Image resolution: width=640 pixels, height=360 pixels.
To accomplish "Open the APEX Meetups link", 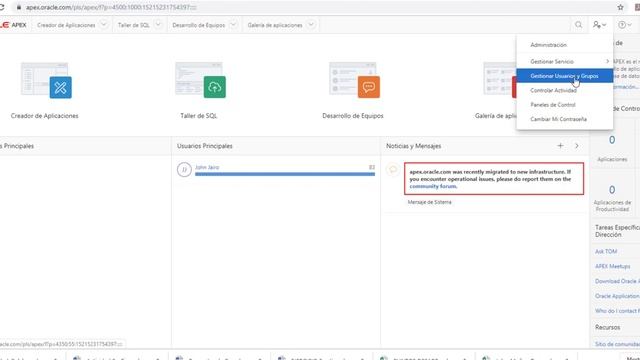I will (x=612, y=266).
